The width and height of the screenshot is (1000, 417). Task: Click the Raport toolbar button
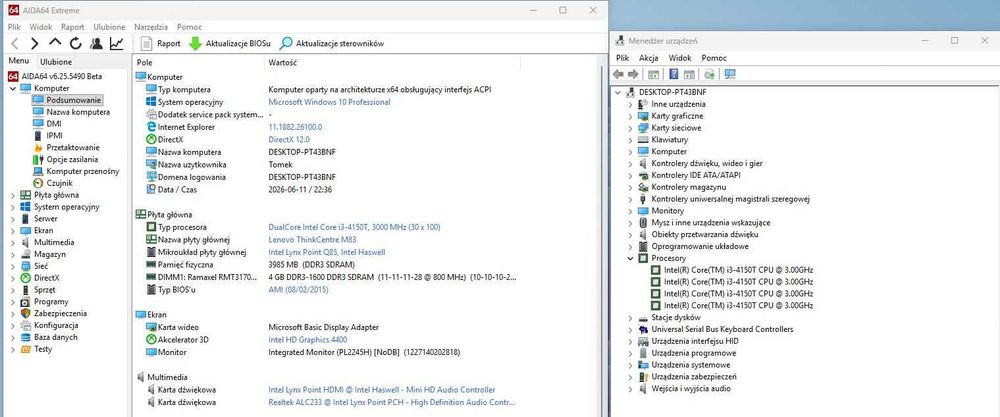(x=160, y=43)
